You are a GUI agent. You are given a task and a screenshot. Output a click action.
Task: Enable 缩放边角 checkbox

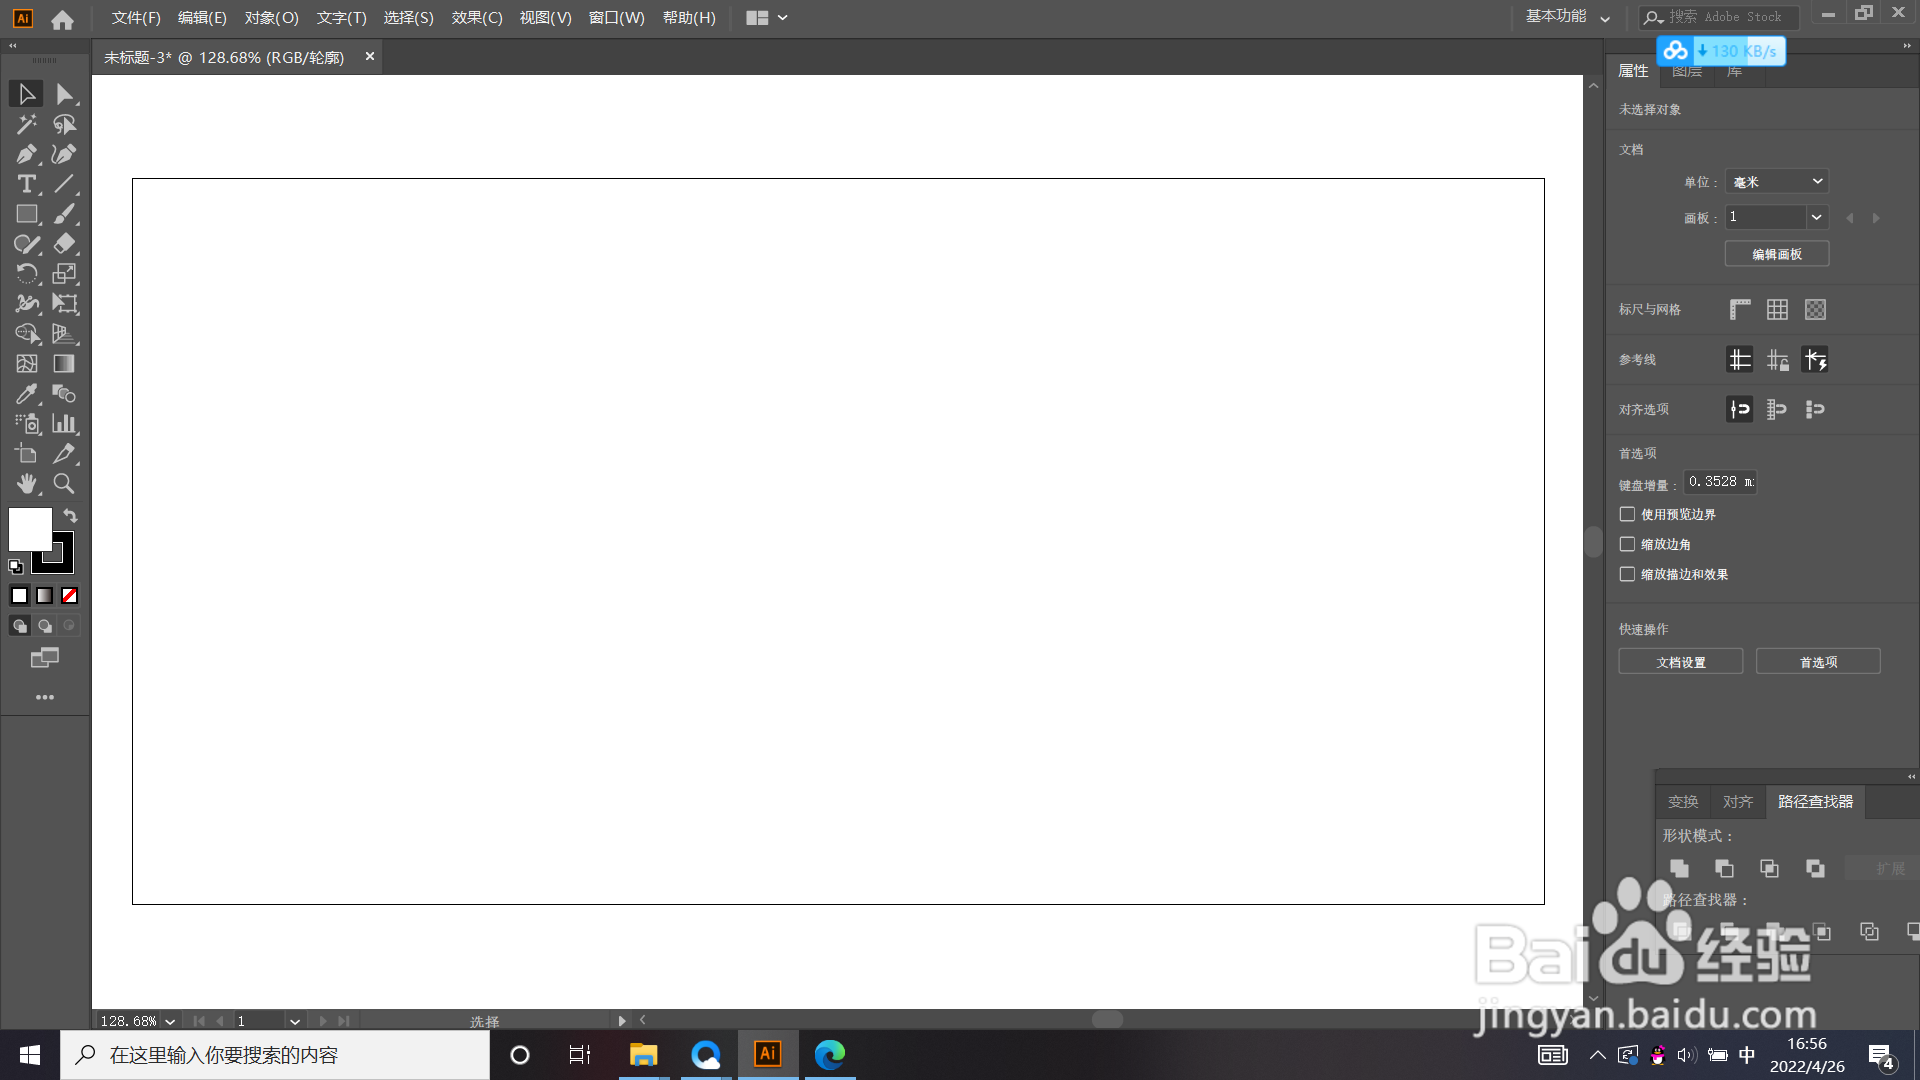(1628, 544)
